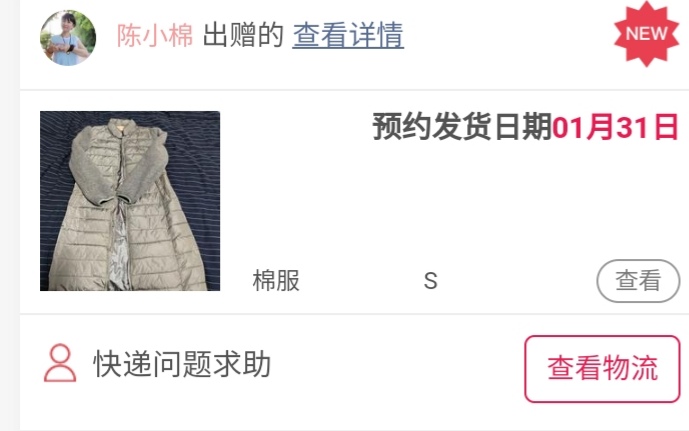Click the person icon beside 快递问题求助
This screenshot has height=431, width=689.
click(x=60, y=363)
